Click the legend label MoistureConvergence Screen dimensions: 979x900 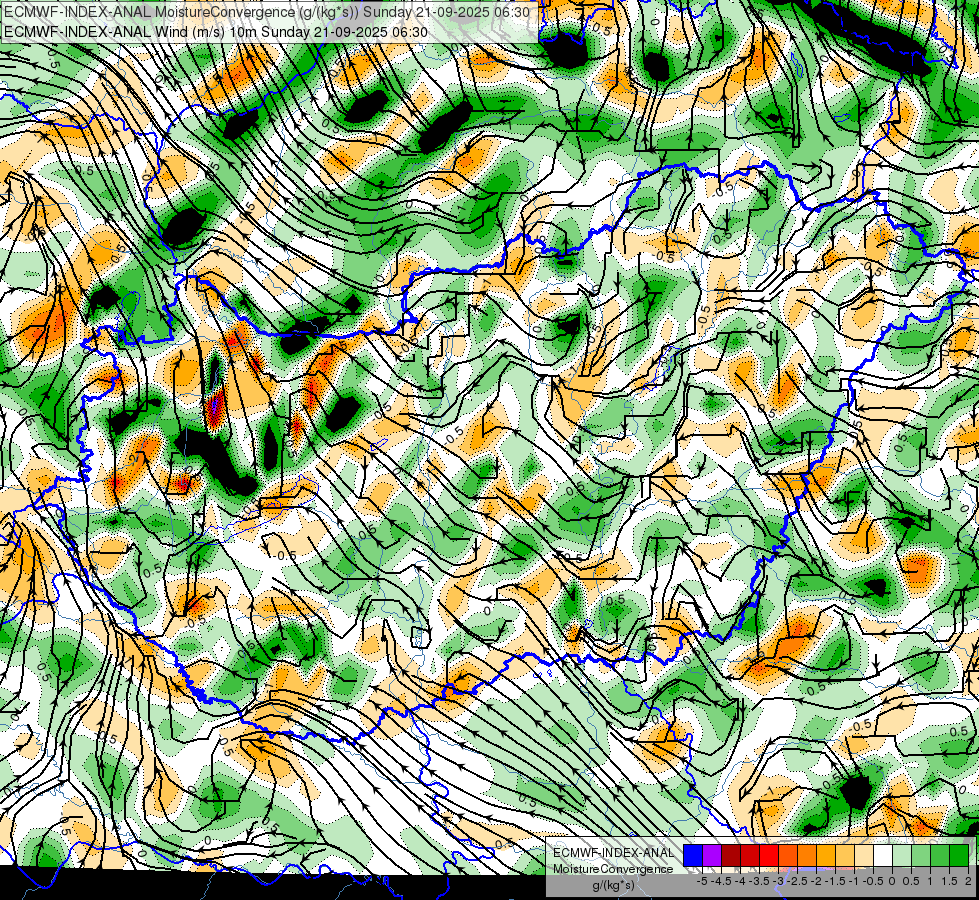tap(613, 869)
